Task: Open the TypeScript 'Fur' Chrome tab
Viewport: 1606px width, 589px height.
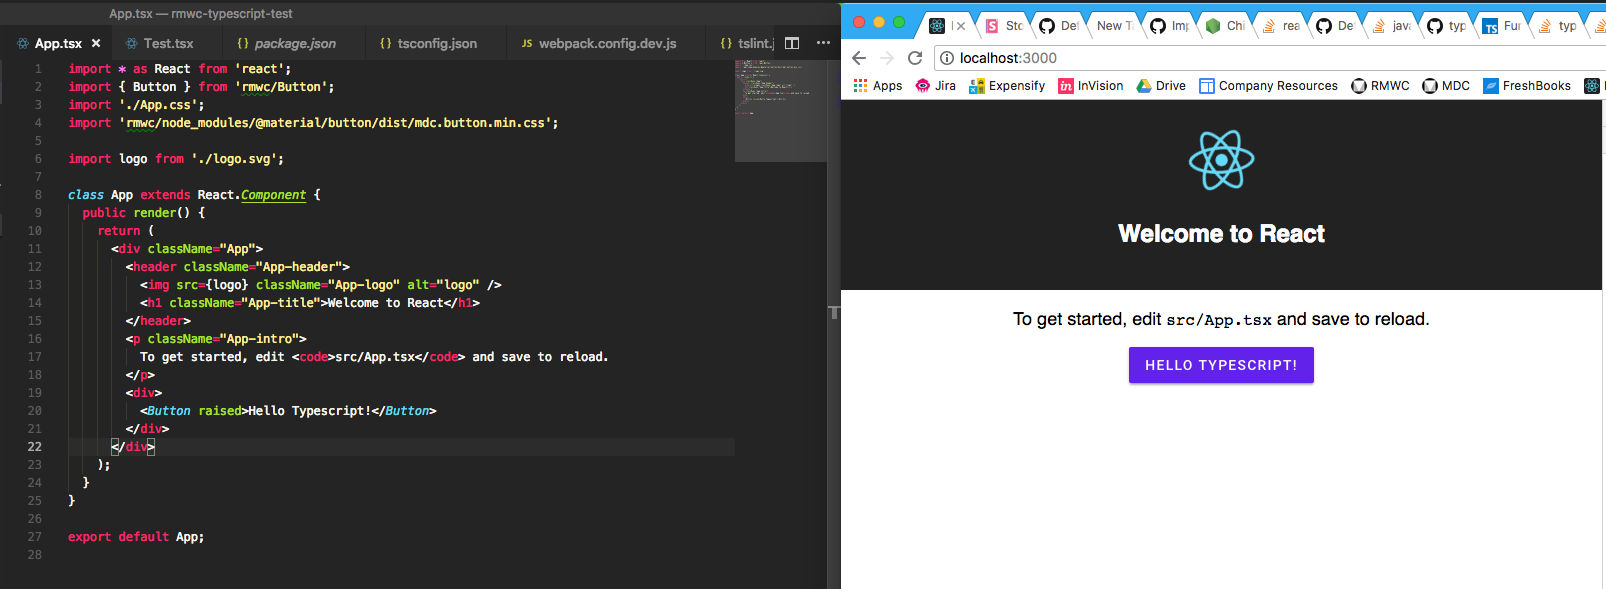Action: click(1502, 26)
